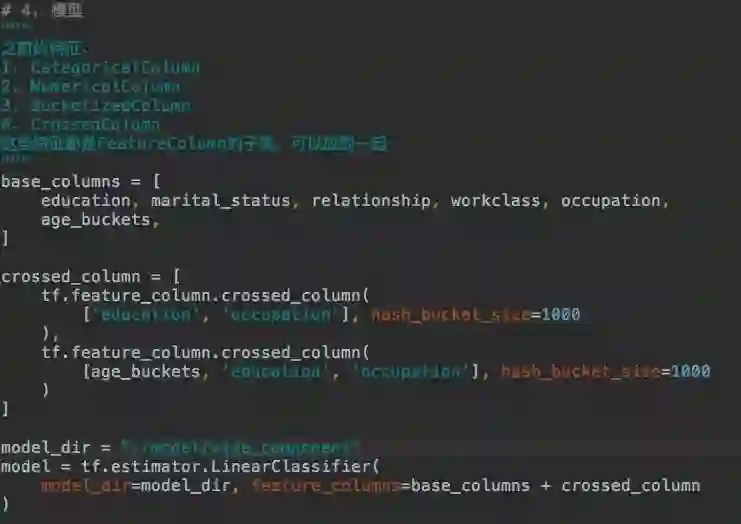Click the 'education' string in first crossed column
The image size is (741, 524).
point(146,315)
